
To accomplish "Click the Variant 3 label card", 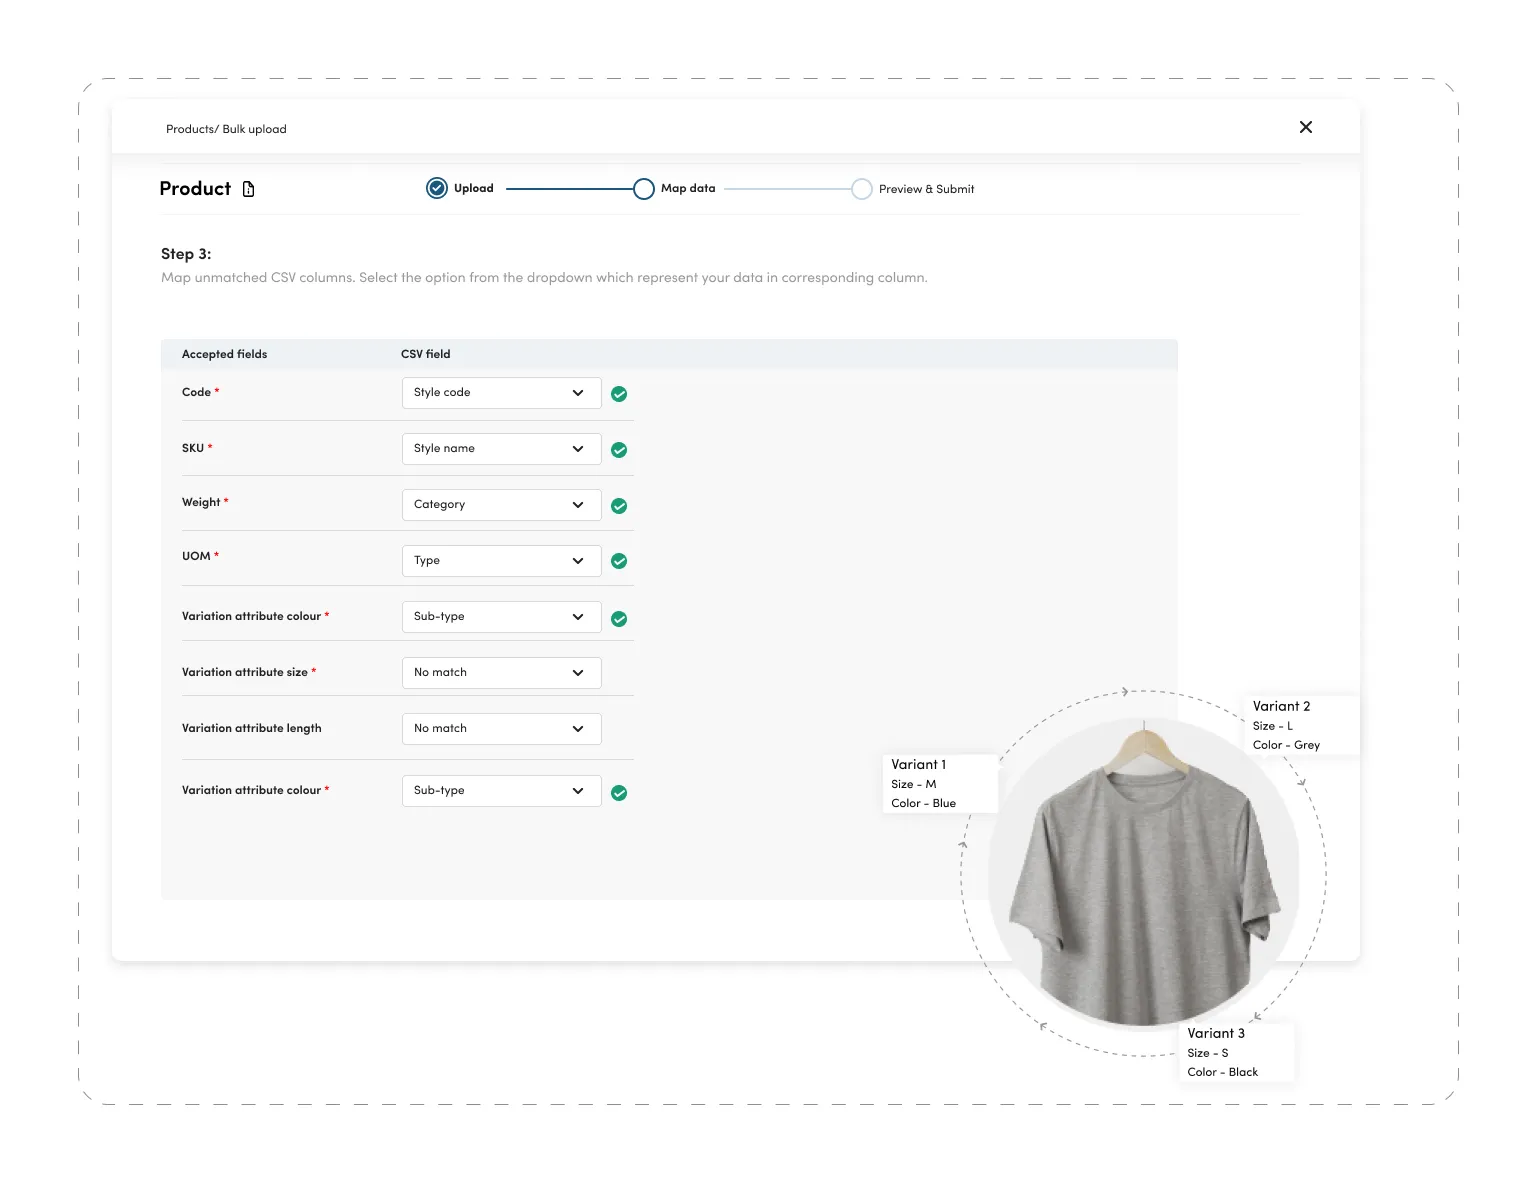I will tap(1237, 1052).
